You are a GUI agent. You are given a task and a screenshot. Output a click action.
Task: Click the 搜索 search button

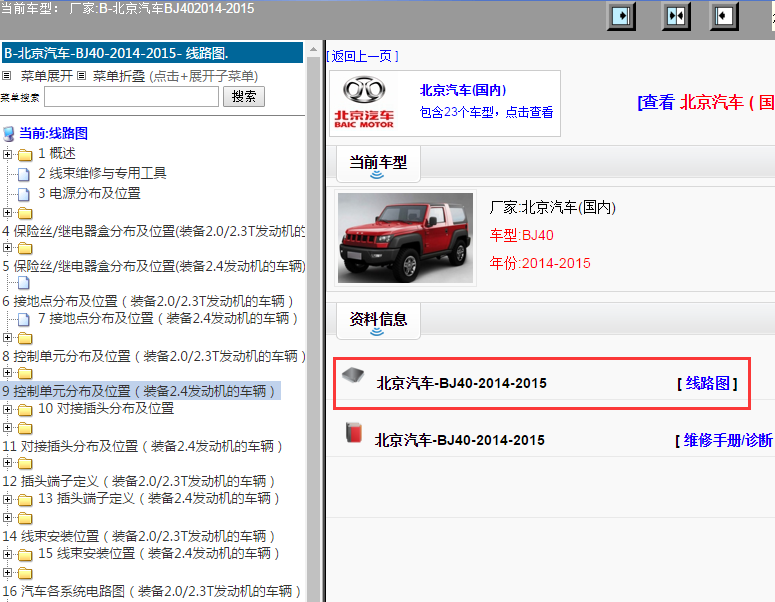pyautogui.click(x=244, y=96)
